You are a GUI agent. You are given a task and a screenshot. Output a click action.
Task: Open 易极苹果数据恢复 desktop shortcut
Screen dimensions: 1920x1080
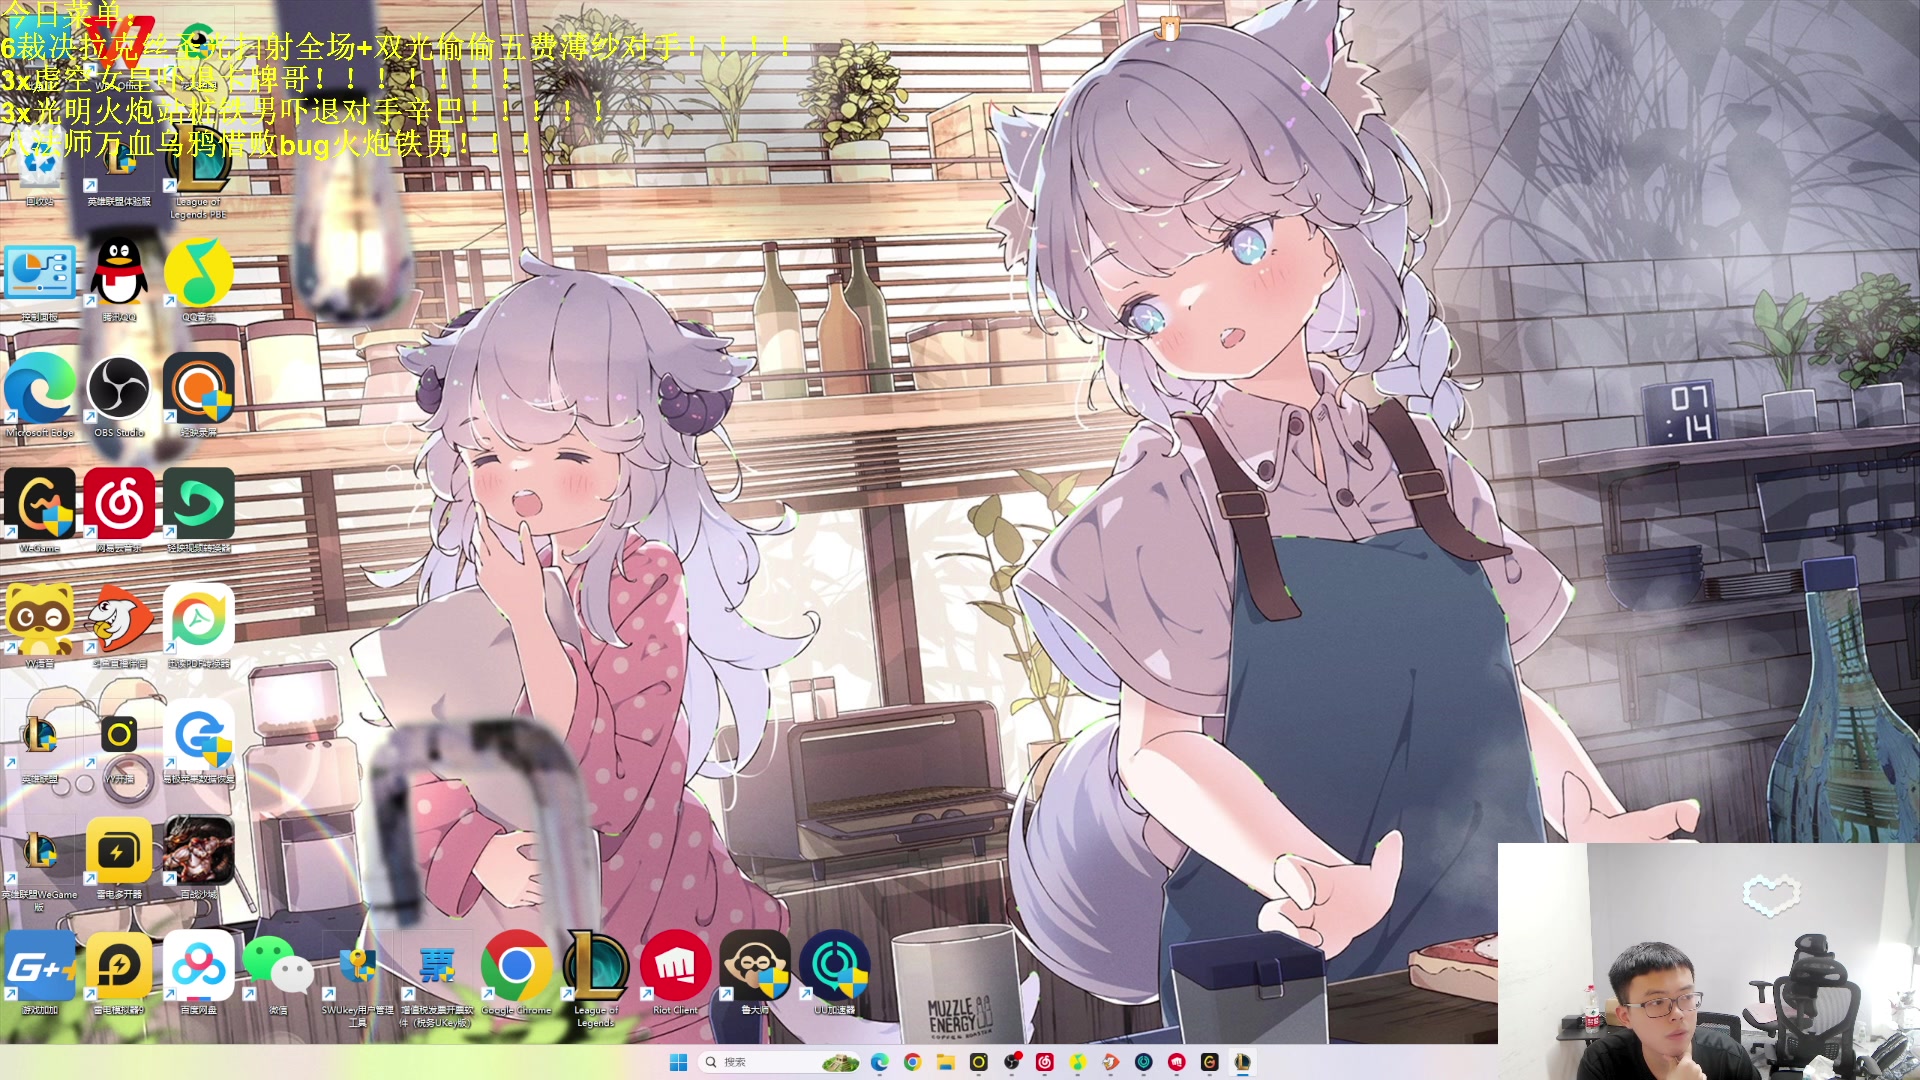[x=198, y=742]
